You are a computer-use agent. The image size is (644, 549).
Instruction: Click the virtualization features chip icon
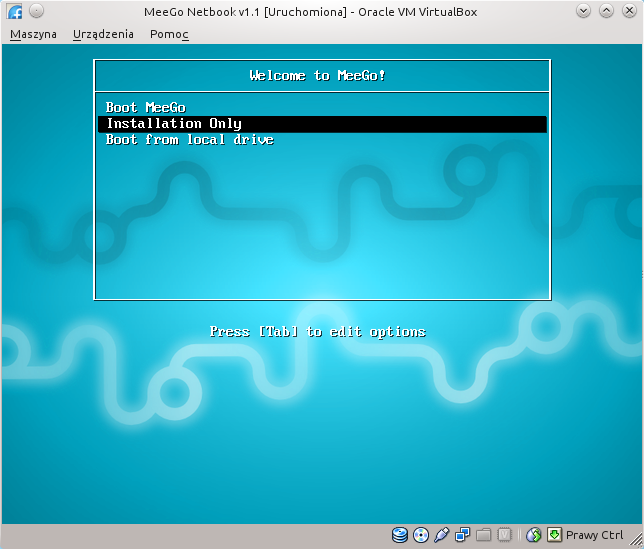click(504, 535)
